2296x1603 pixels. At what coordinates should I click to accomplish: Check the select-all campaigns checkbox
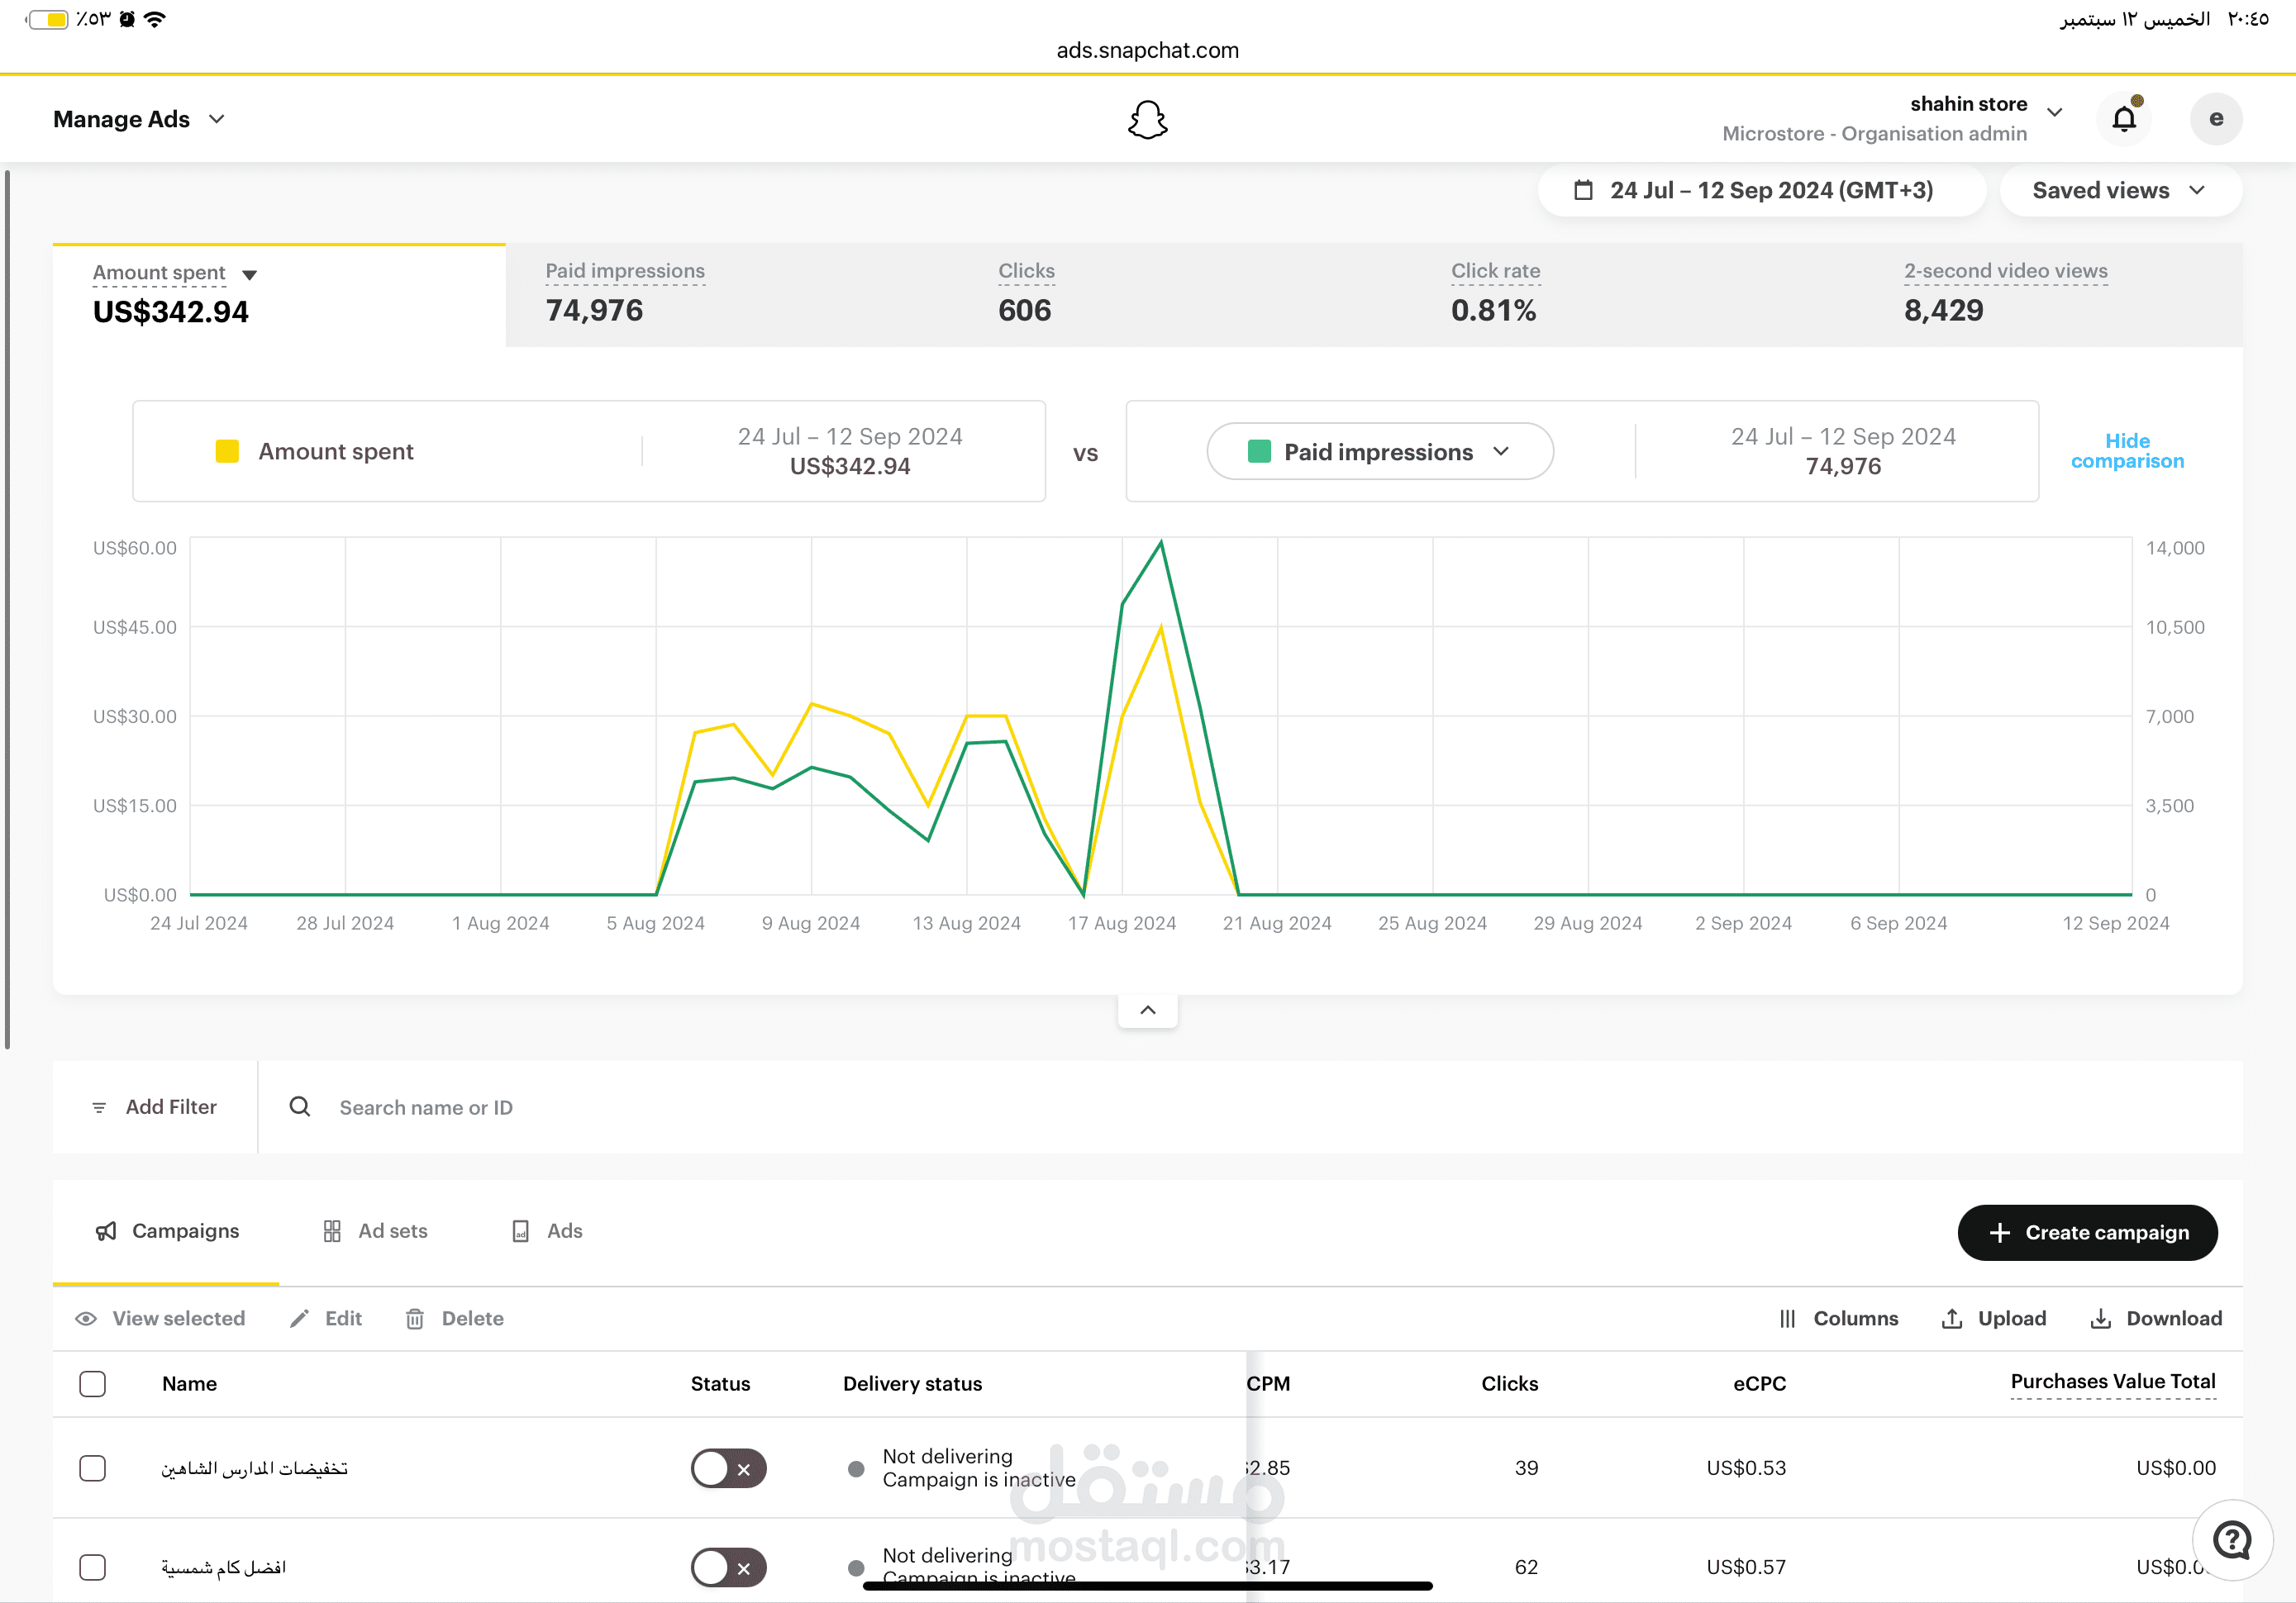tap(92, 1384)
